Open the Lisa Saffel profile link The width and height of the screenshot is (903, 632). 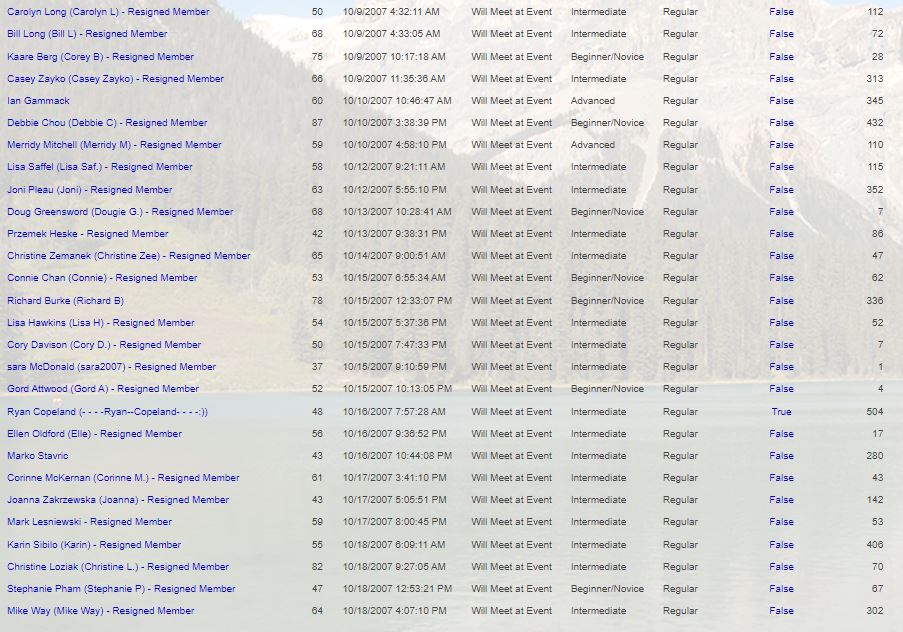100,166
